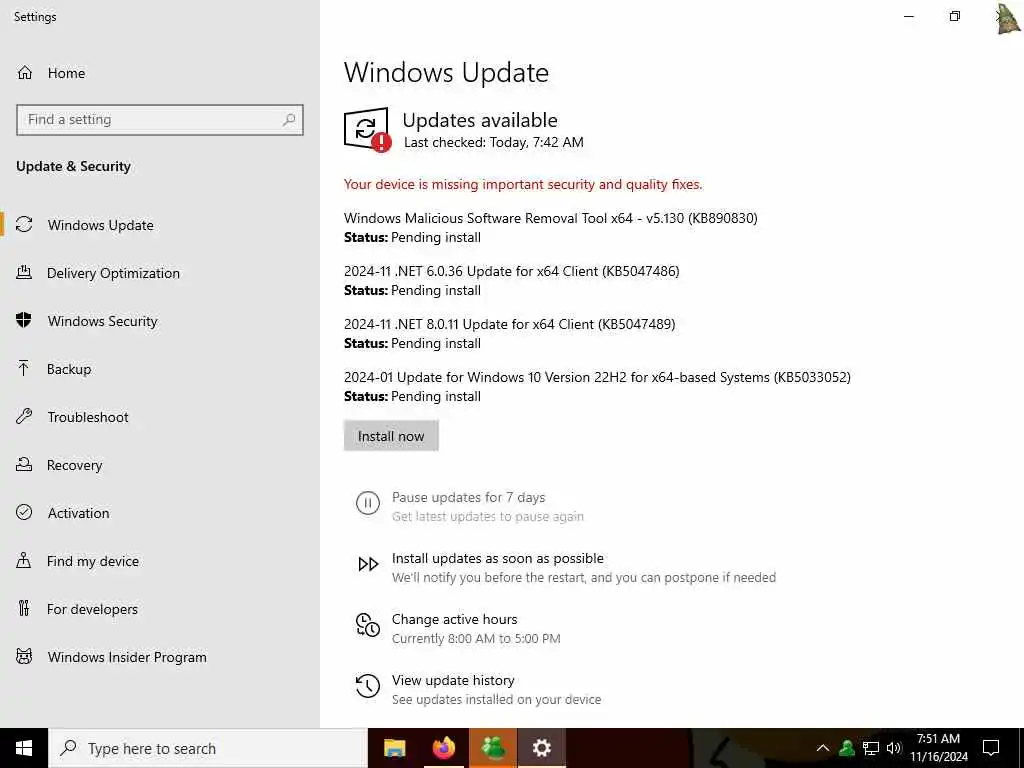
Task: Open the notification action center
Action: click(991, 748)
